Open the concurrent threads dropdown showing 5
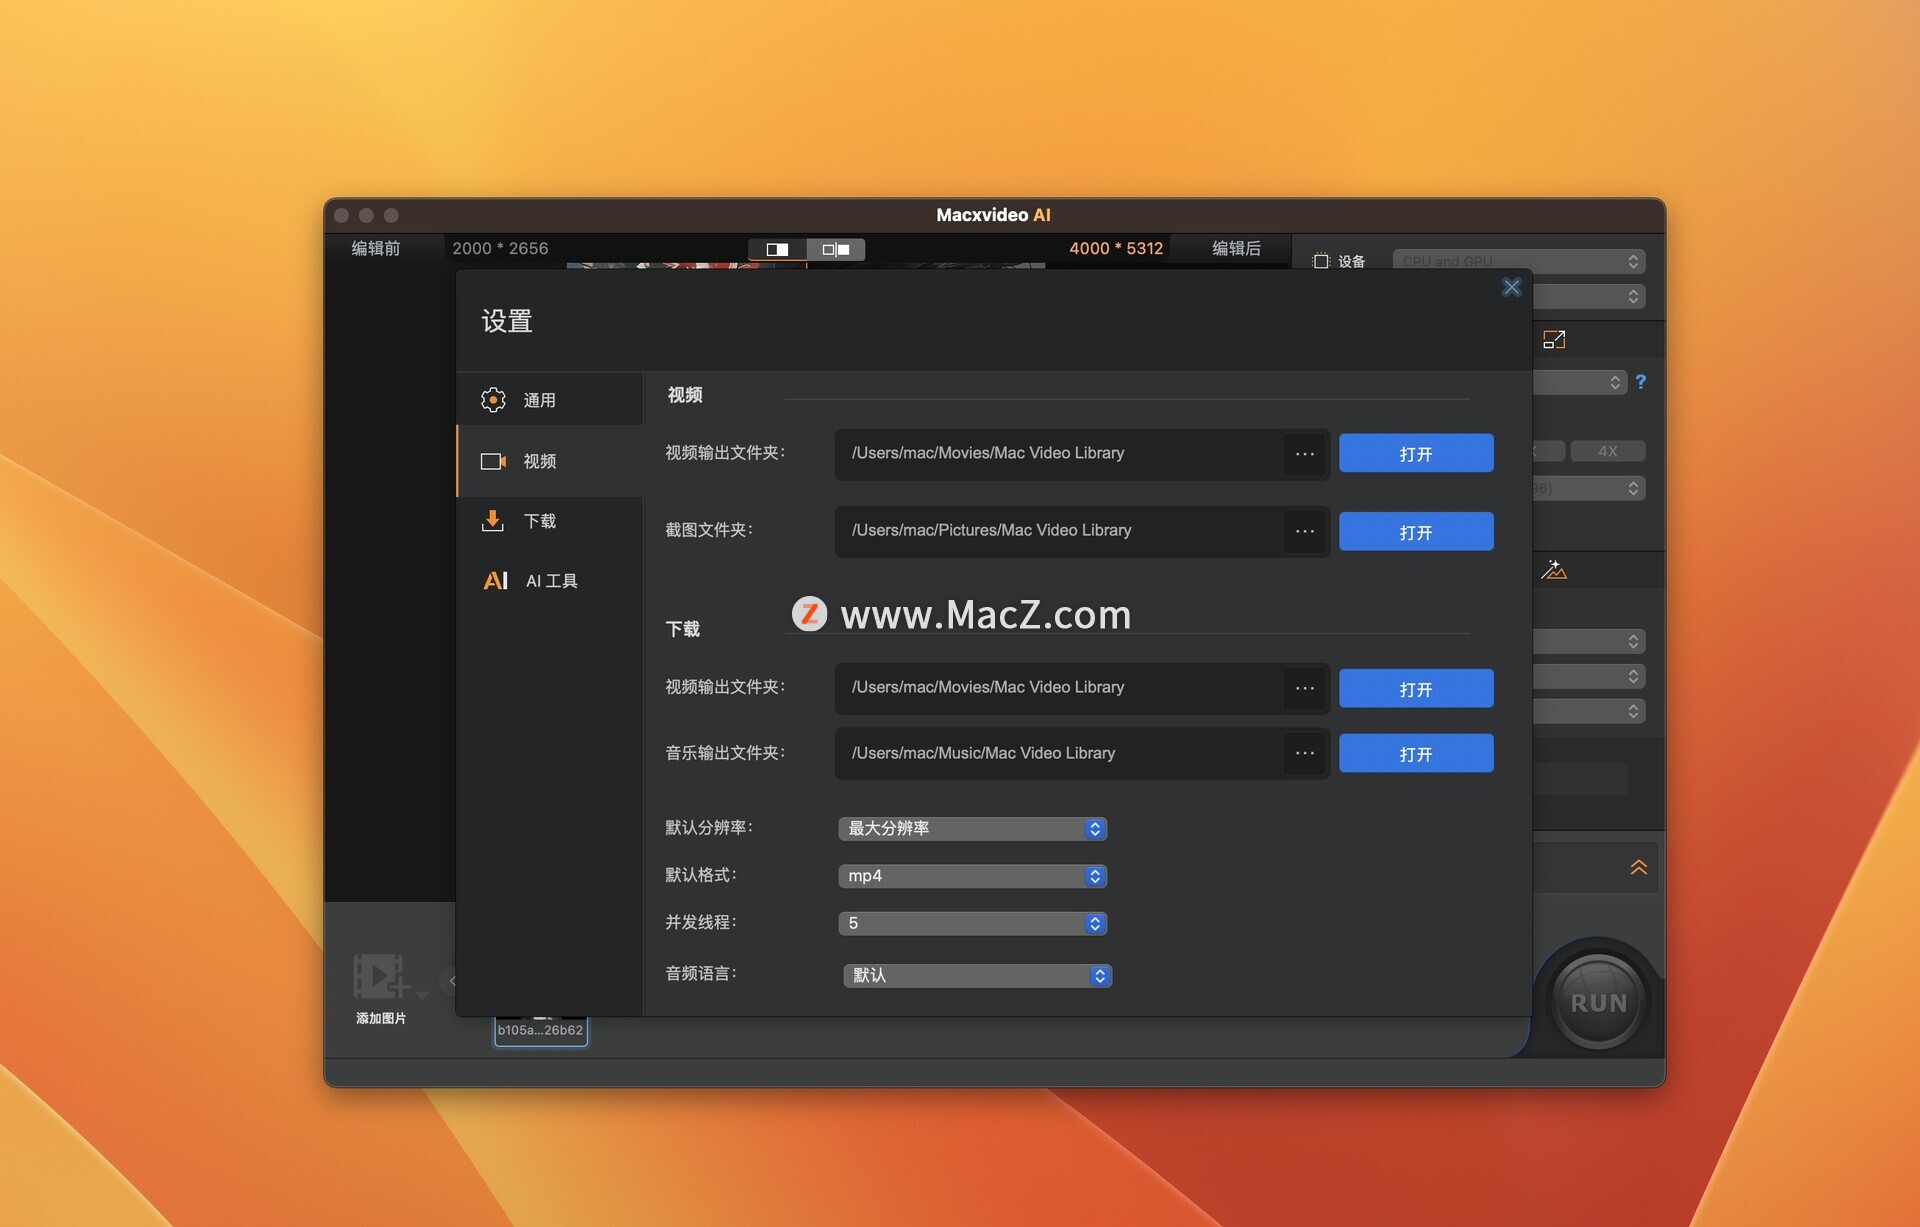 (972, 923)
